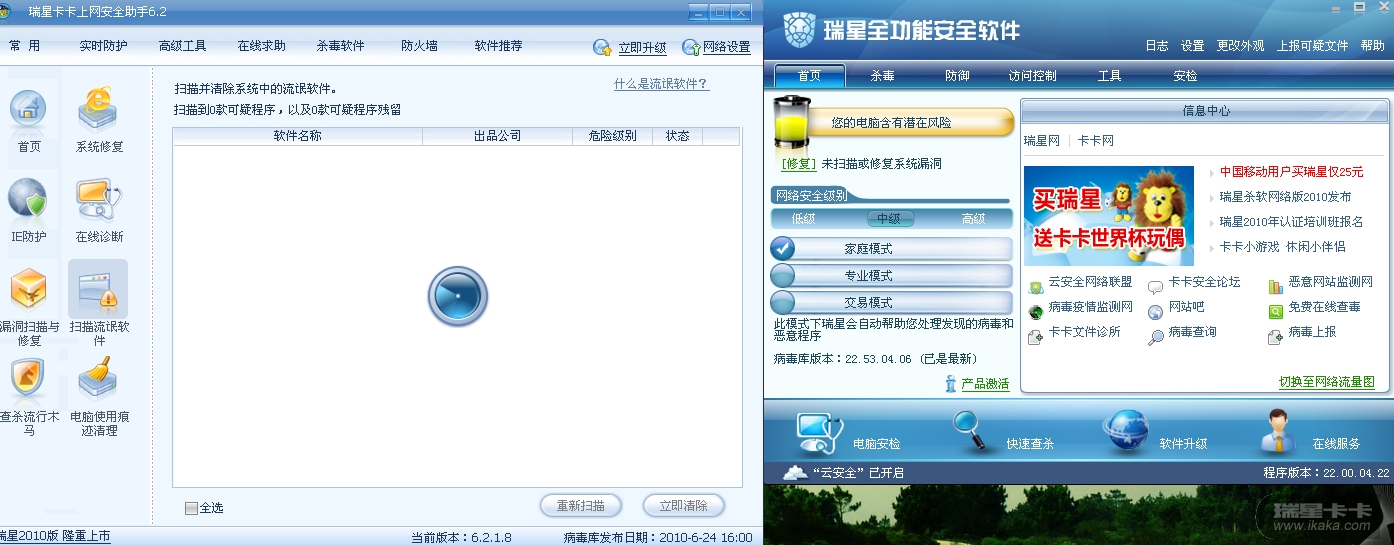Open 云安全网络联盟 link icon
This screenshot has width=1394, height=545.
(1036, 287)
